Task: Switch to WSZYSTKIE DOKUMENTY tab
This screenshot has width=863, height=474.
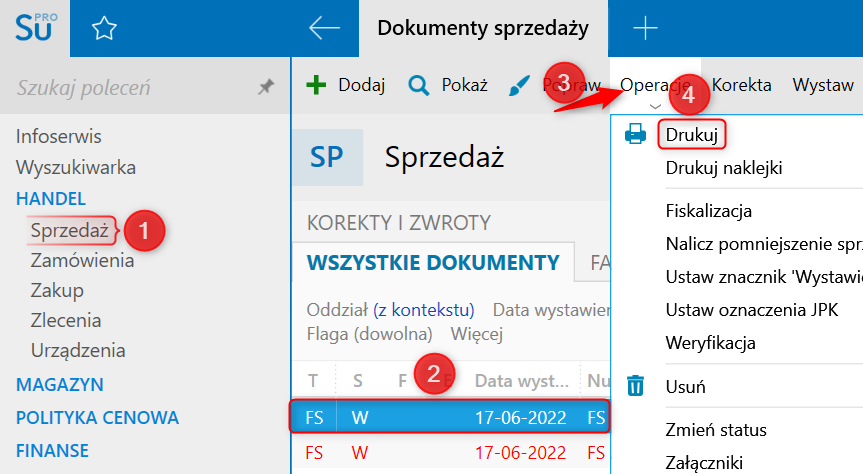Action: [433, 263]
